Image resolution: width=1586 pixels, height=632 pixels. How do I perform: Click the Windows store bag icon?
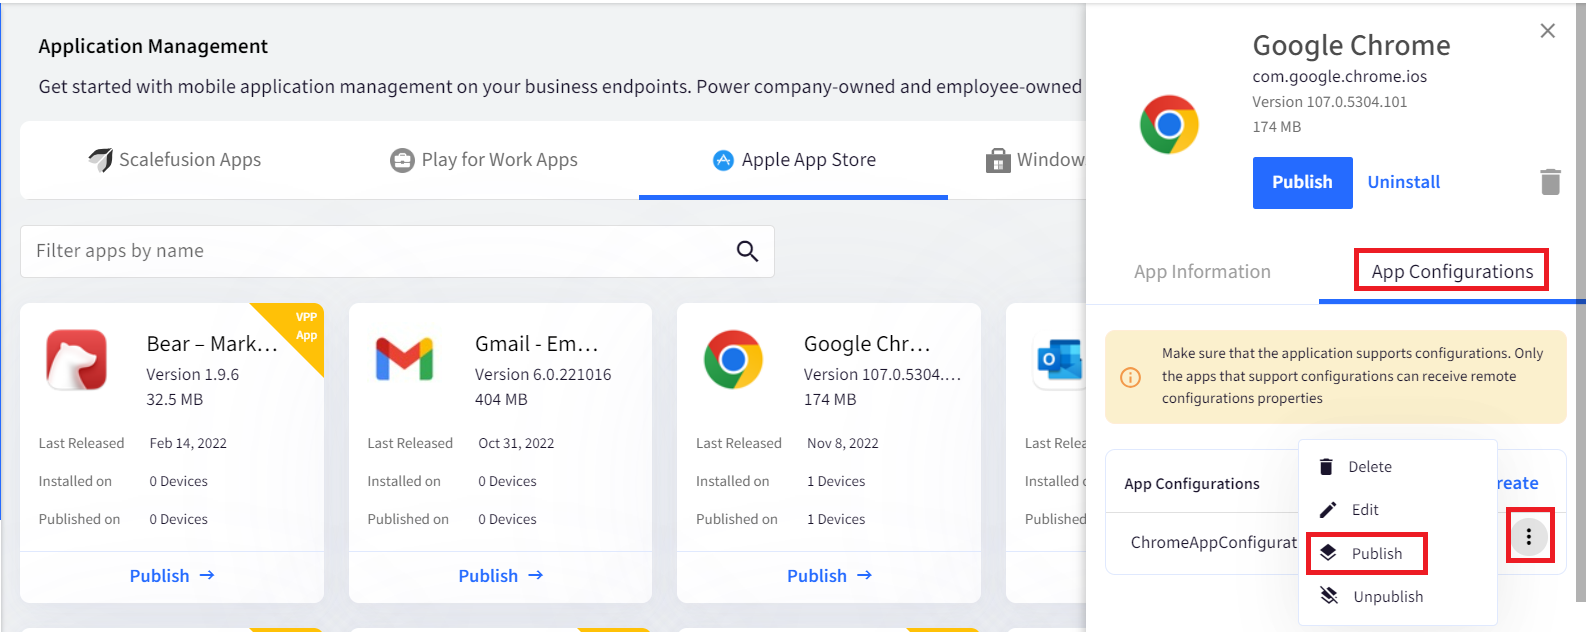[x=998, y=160]
